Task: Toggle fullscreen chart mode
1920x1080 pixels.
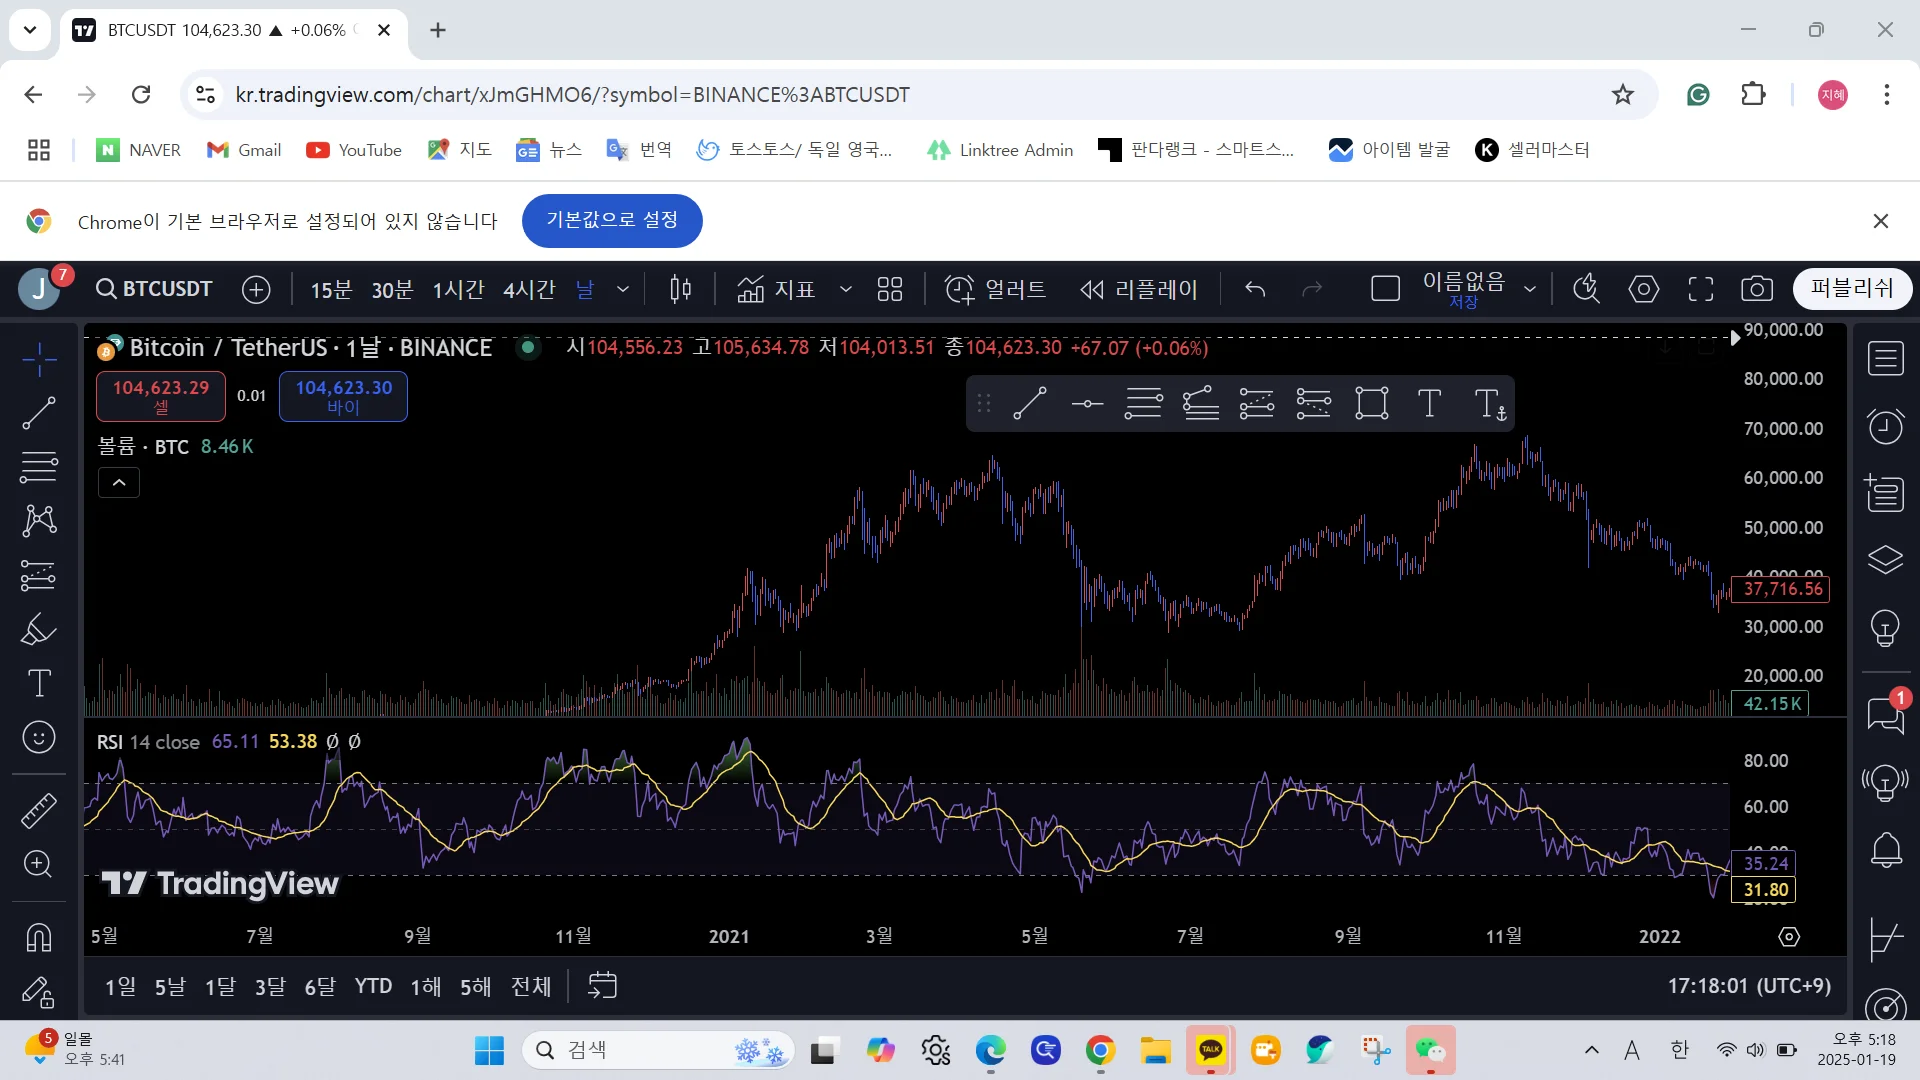Action: [1700, 290]
